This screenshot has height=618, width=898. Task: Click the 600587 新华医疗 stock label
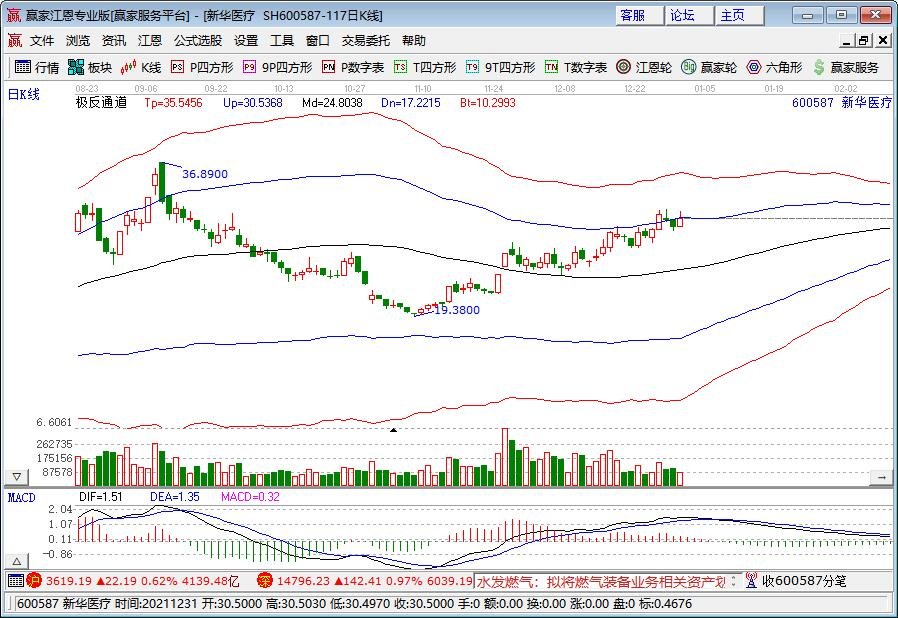tap(842, 103)
